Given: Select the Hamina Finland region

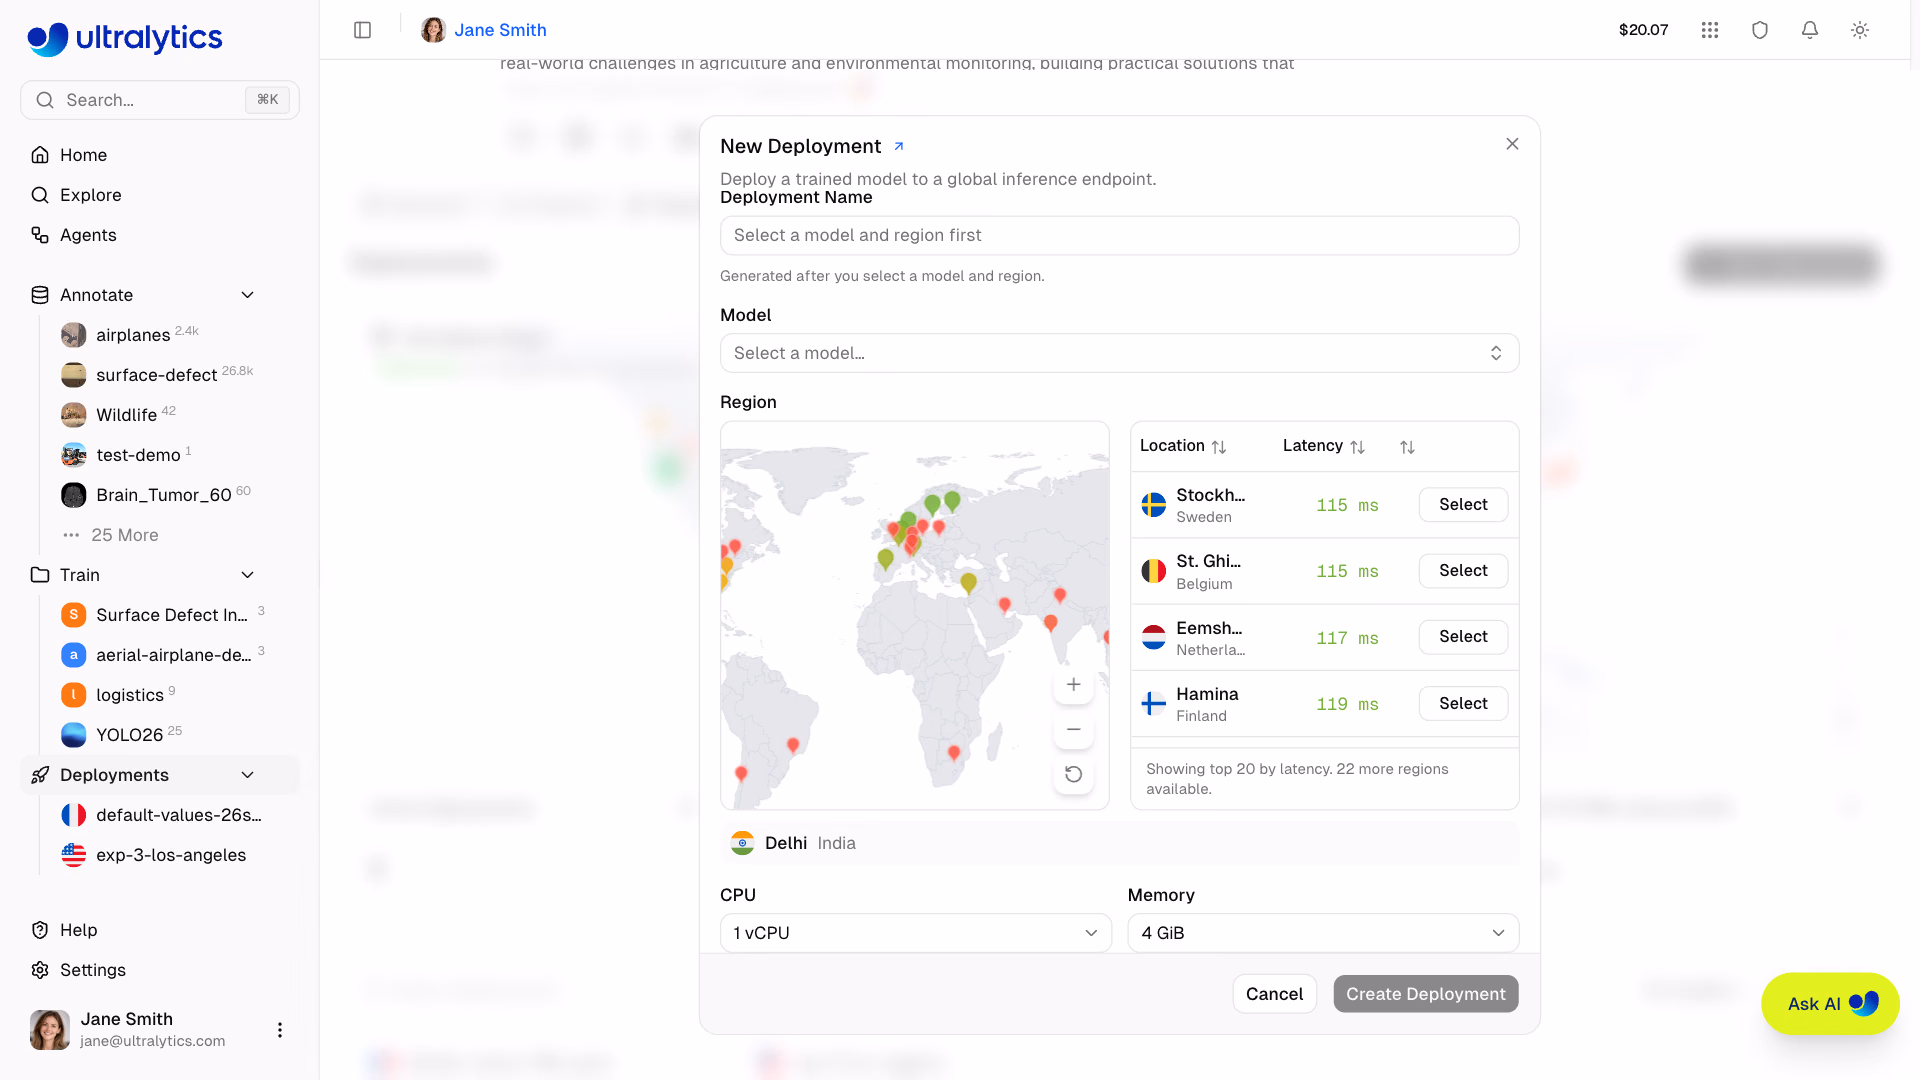Looking at the screenshot, I should 1463,704.
